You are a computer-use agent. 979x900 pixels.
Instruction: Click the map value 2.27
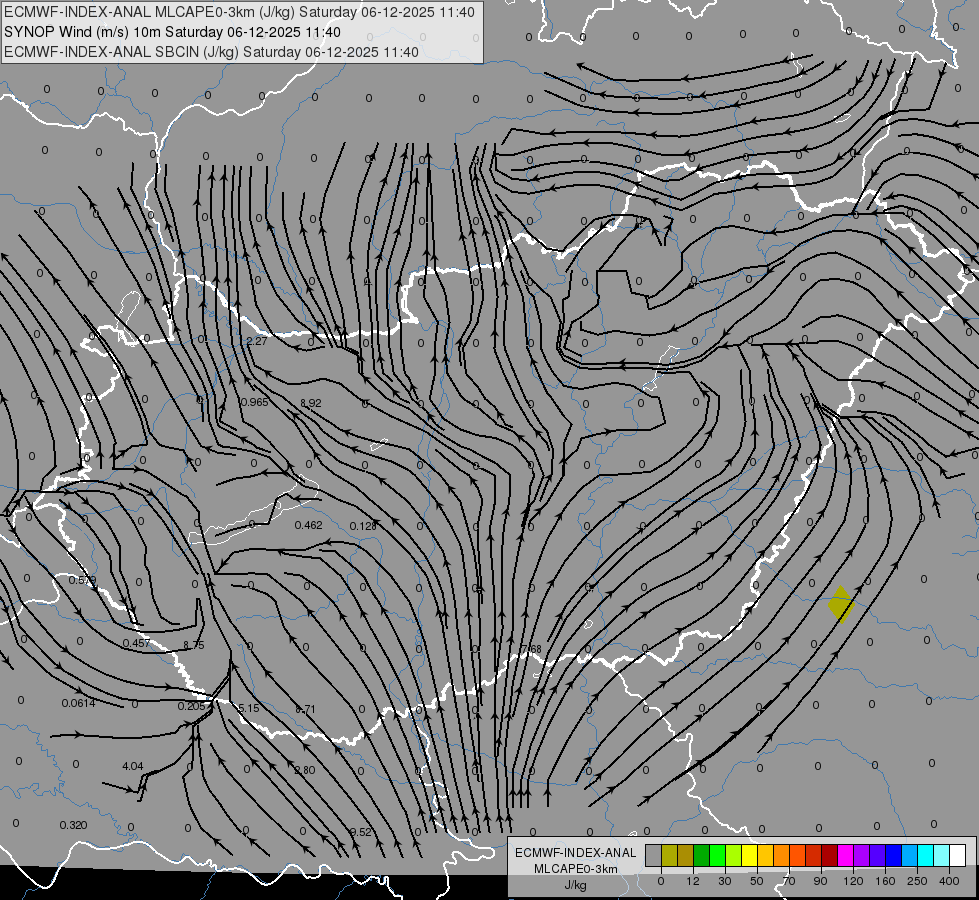point(257,341)
